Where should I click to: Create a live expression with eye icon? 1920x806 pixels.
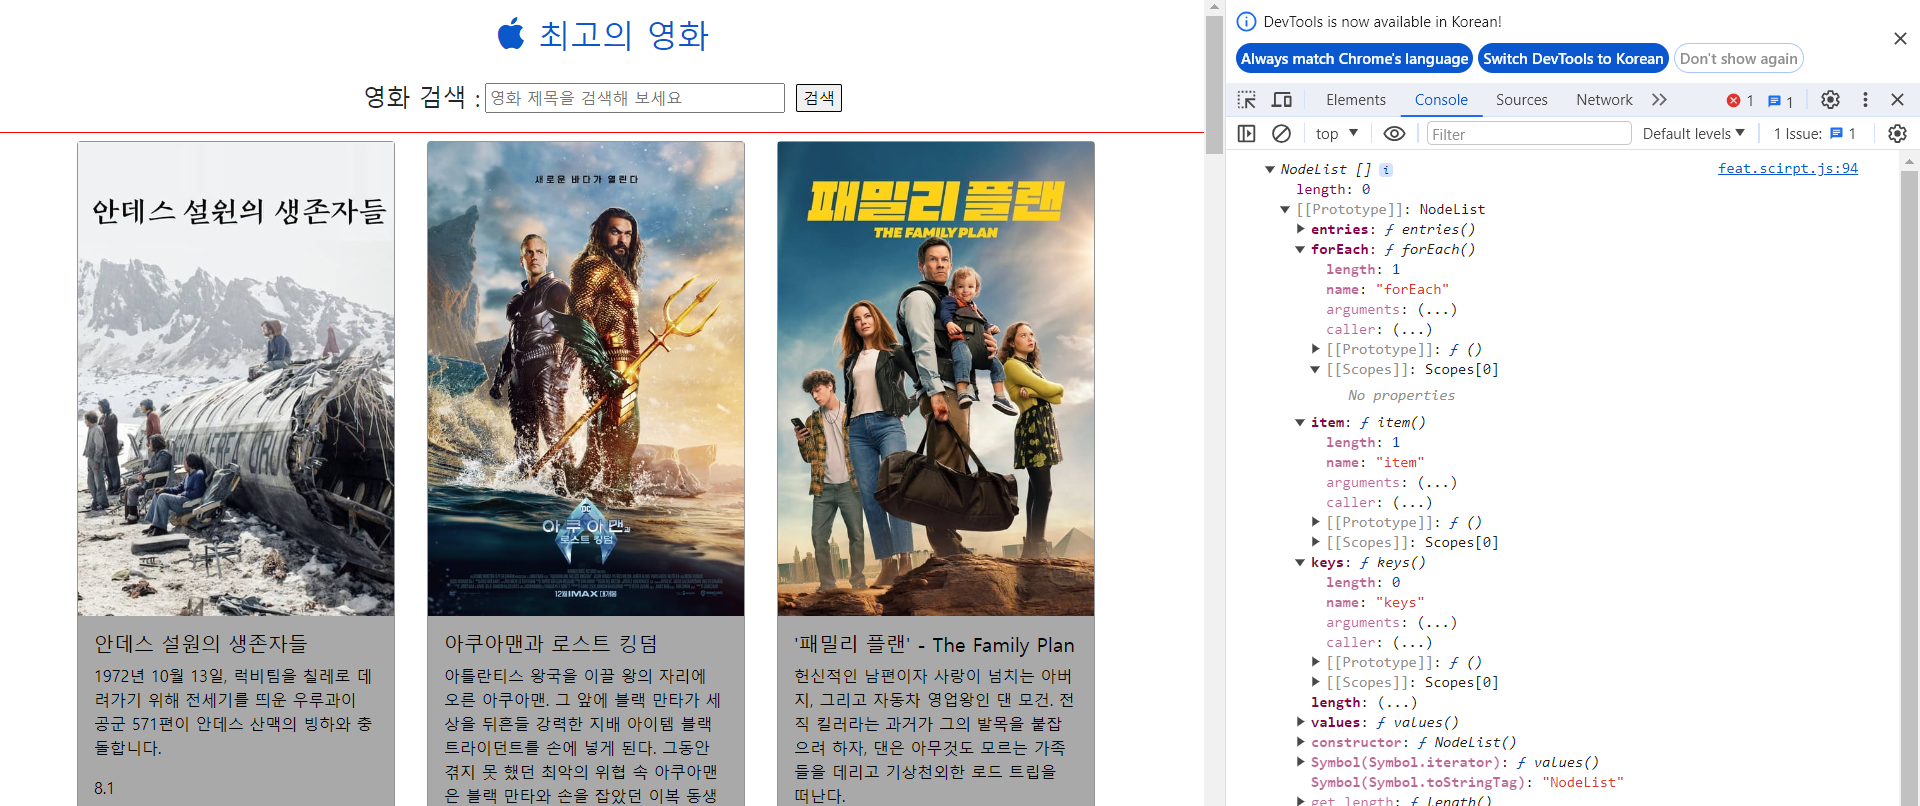click(x=1394, y=133)
